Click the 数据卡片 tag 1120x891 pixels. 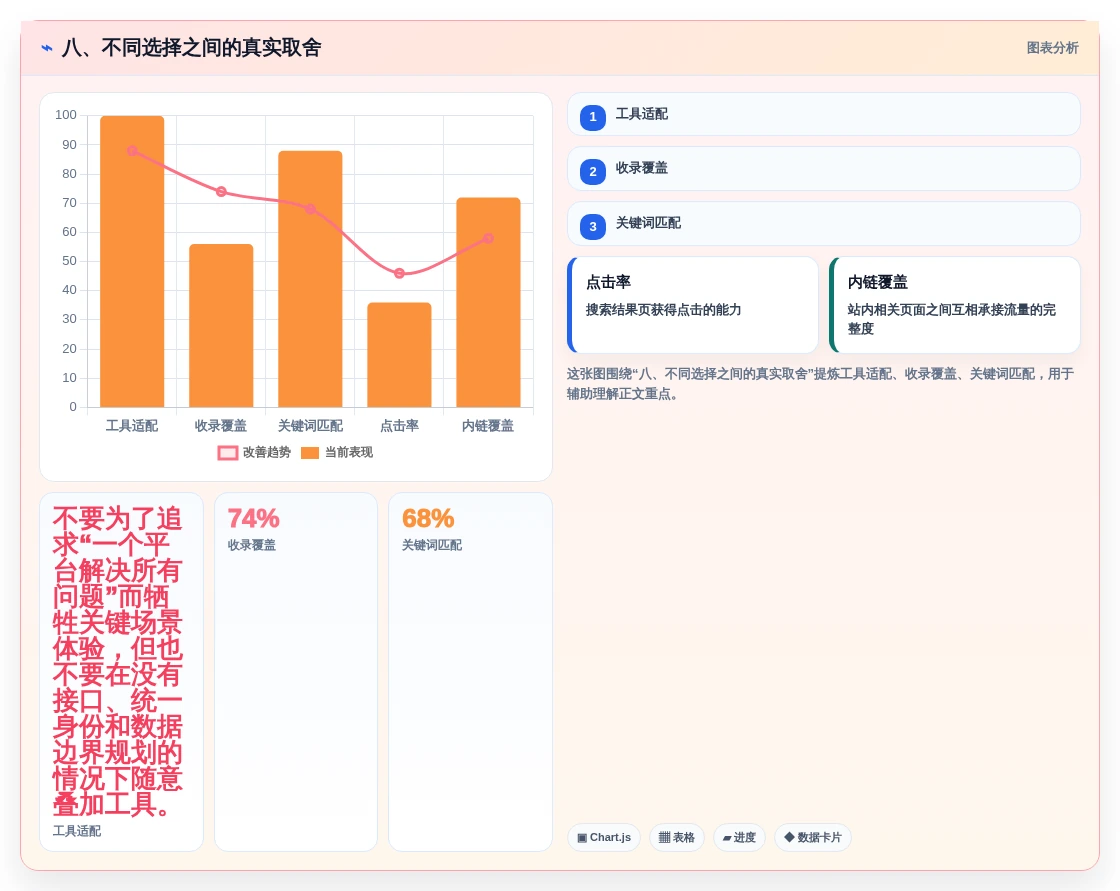point(813,837)
